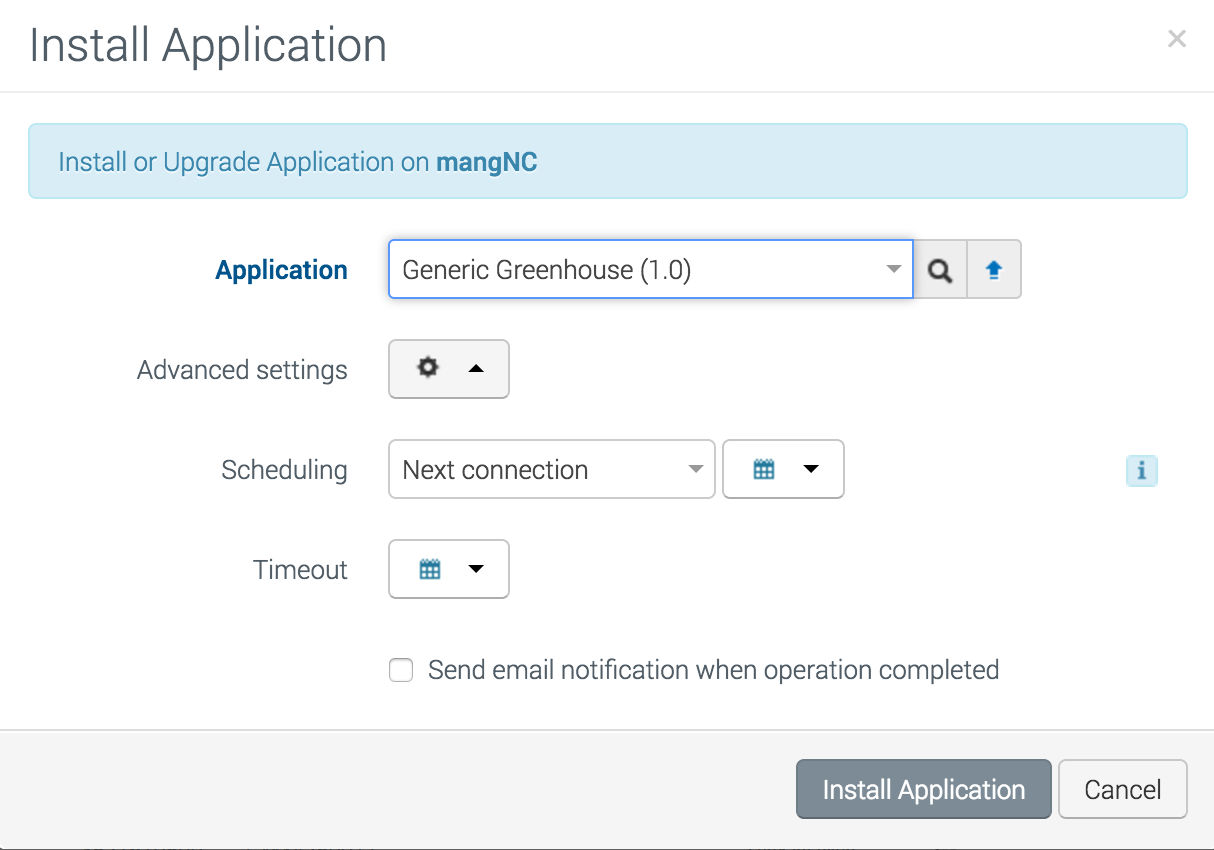Click the 'Send email notification when operation completed' label

pyautogui.click(x=713, y=670)
